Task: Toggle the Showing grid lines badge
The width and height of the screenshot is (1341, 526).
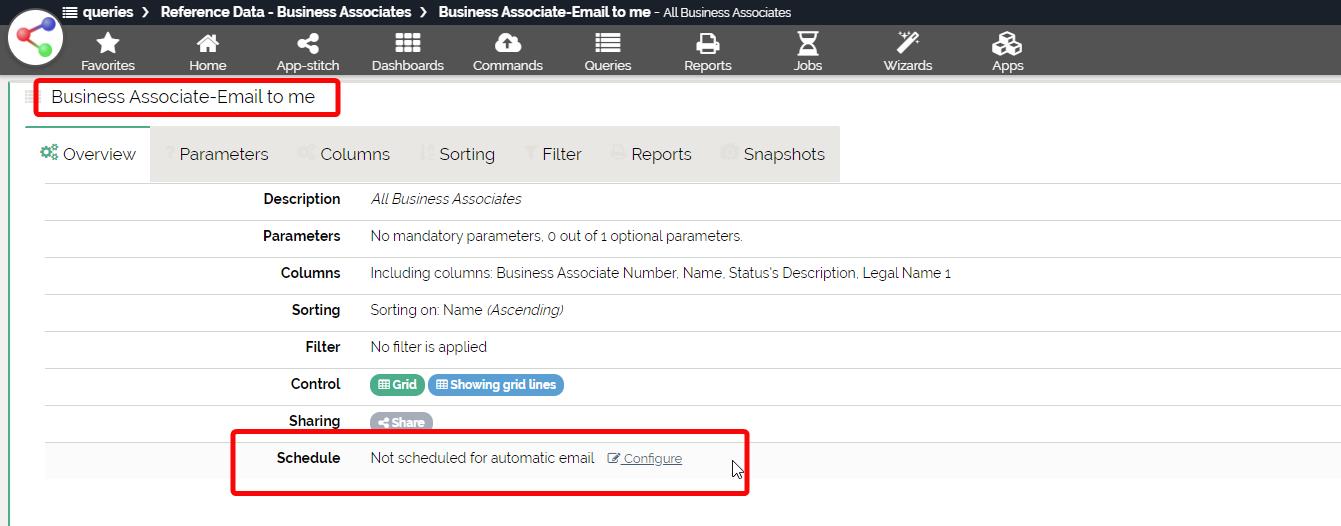Action: [496, 385]
